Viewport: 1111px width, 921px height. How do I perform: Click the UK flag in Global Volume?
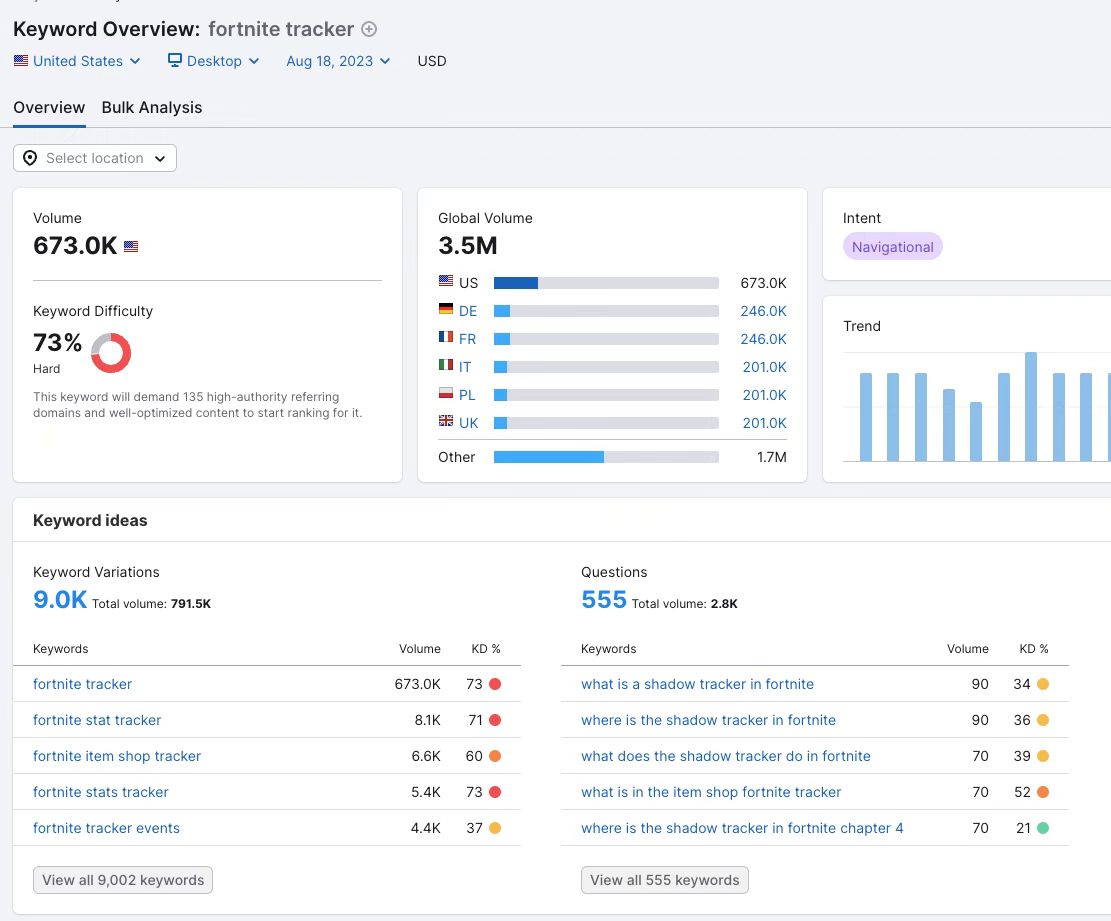[x=446, y=421]
